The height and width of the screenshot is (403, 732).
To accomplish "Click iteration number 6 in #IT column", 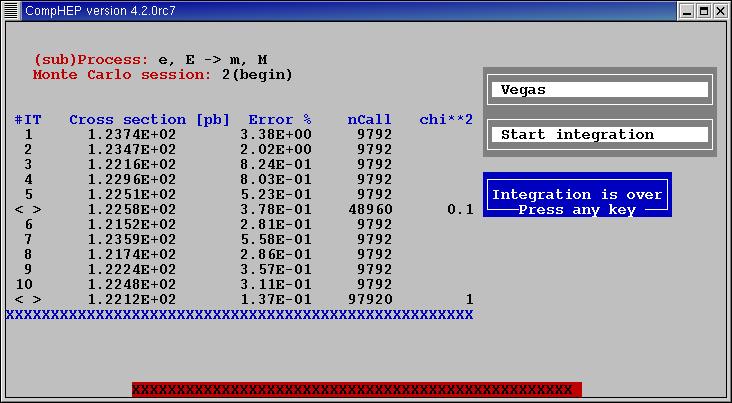I will (x=29, y=224).
